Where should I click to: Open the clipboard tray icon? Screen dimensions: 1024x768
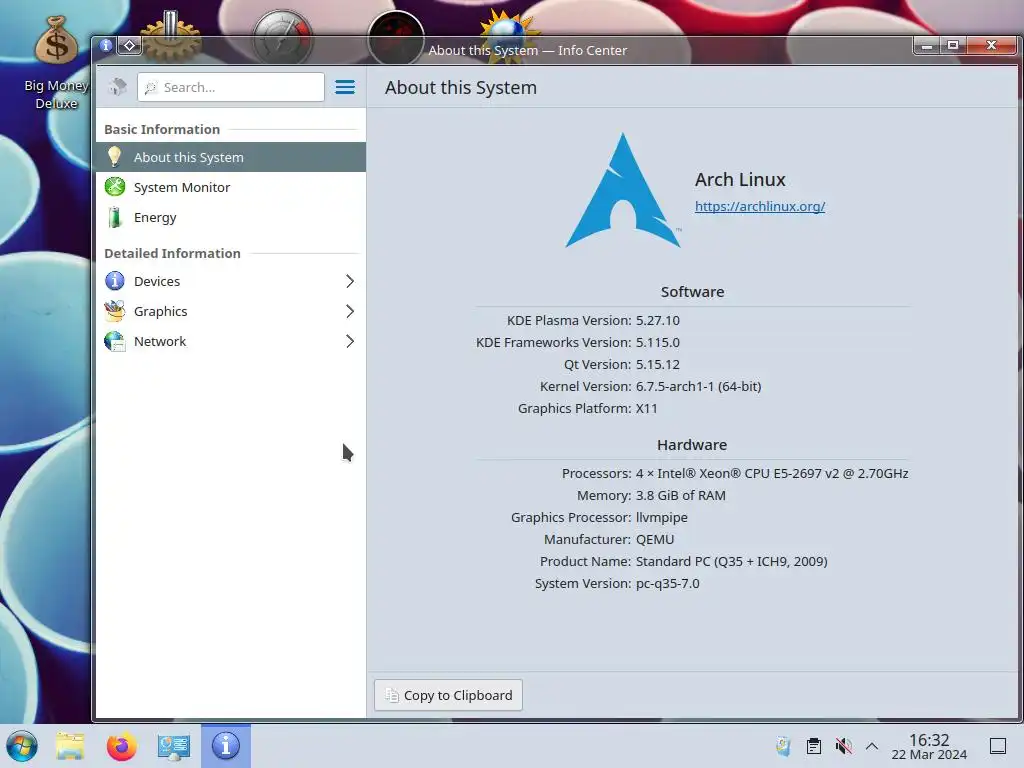pos(814,746)
